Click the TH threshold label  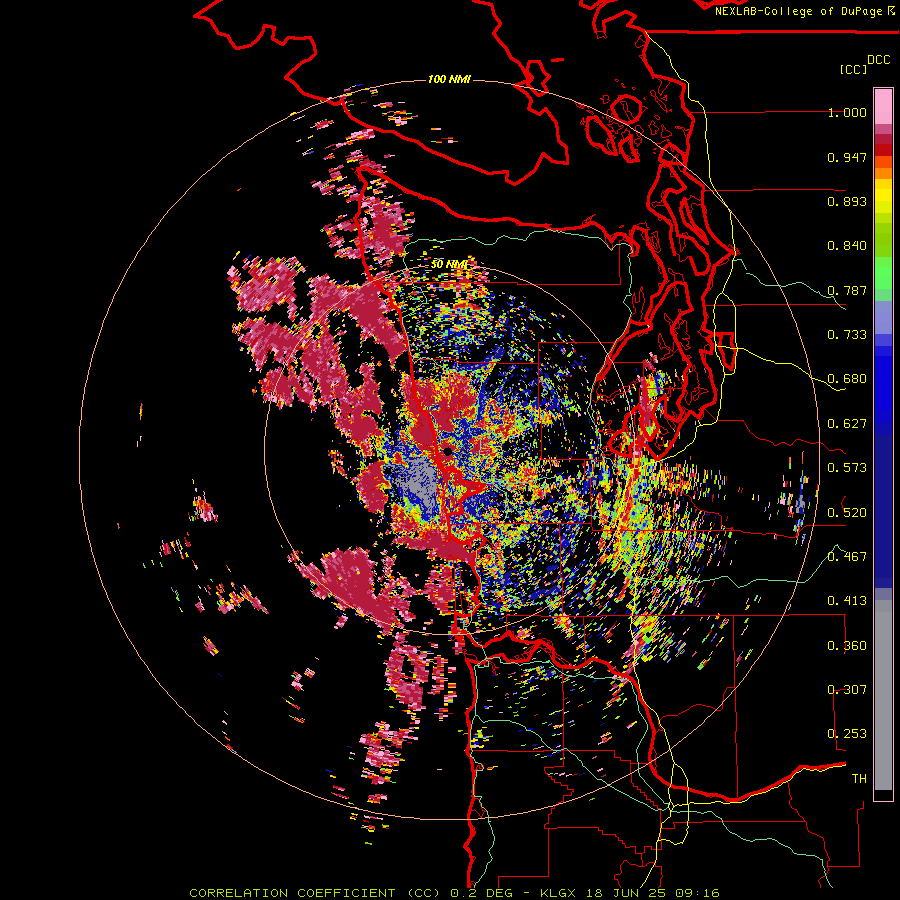coord(859,778)
